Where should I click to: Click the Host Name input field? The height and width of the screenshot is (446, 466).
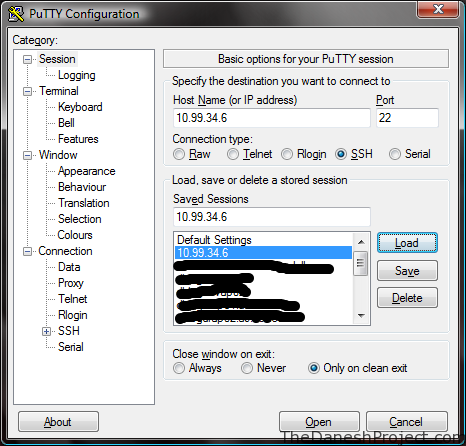(272, 118)
